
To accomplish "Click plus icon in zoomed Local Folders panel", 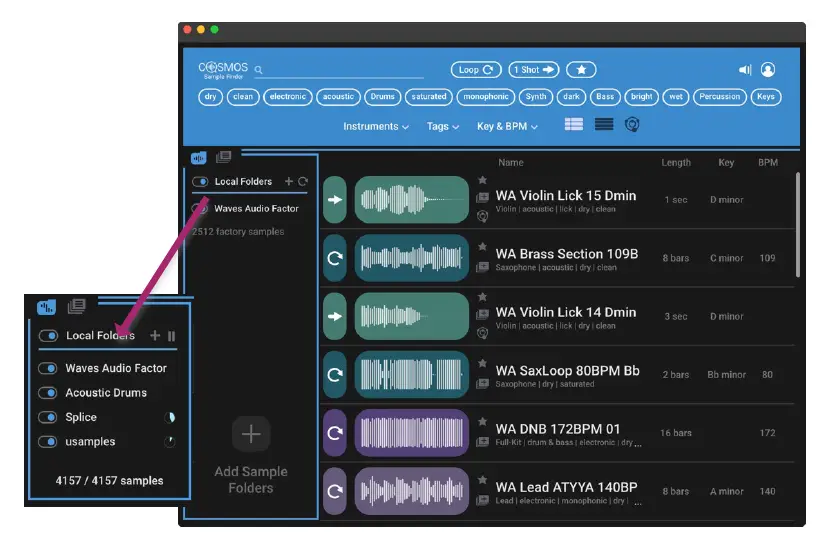I will (155, 335).
